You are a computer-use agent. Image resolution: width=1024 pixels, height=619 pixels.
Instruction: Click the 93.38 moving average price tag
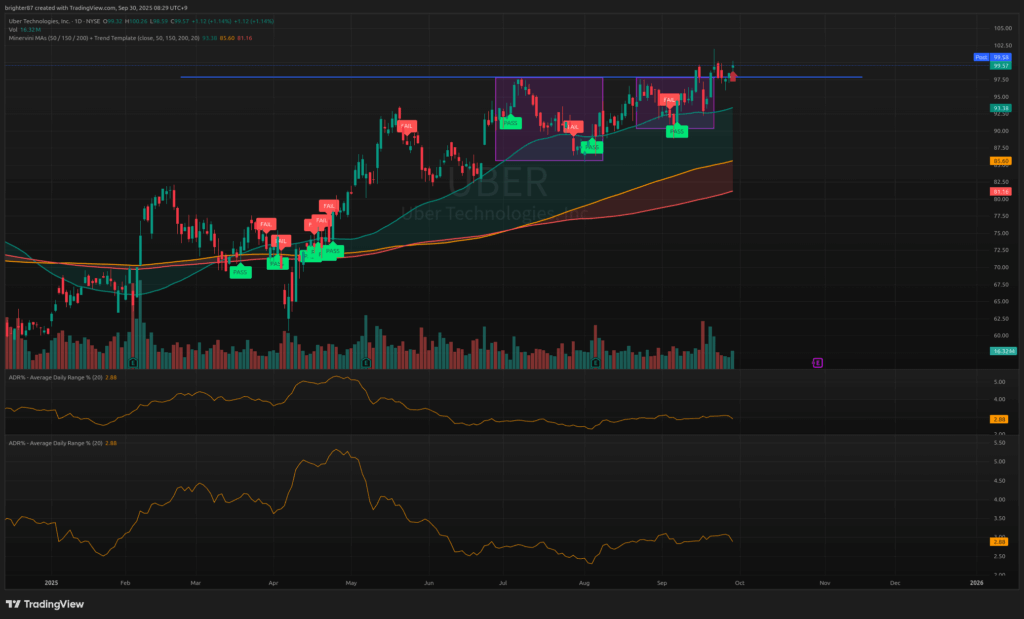(x=1001, y=108)
